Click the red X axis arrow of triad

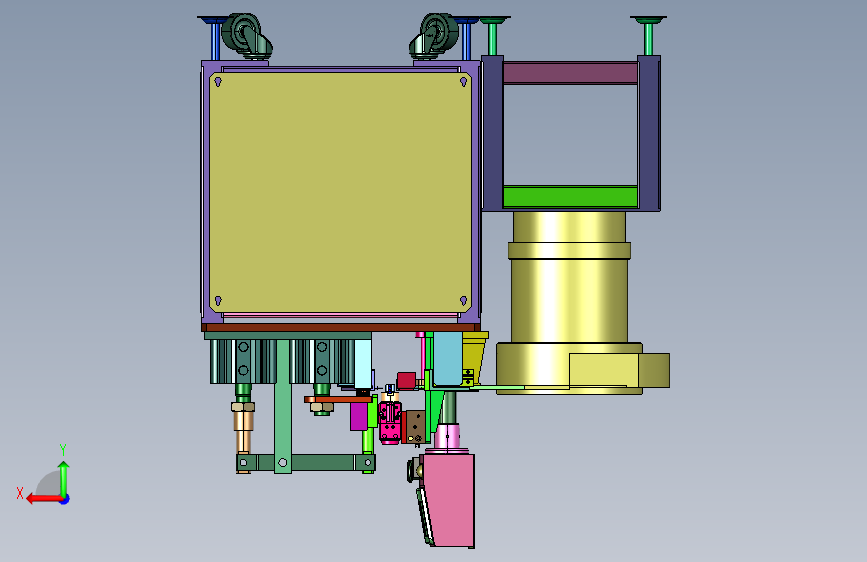[44, 499]
